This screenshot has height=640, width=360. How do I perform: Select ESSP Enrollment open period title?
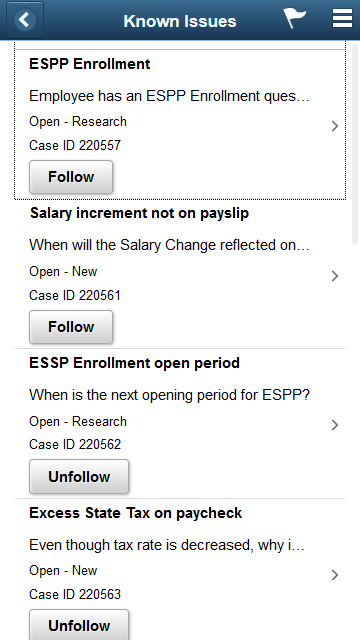[134, 363]
